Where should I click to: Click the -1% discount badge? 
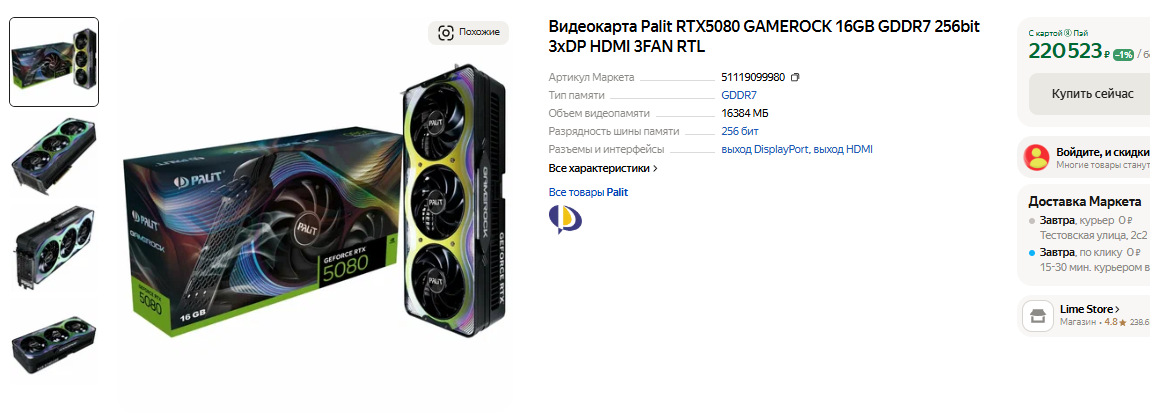(1123, 54)
